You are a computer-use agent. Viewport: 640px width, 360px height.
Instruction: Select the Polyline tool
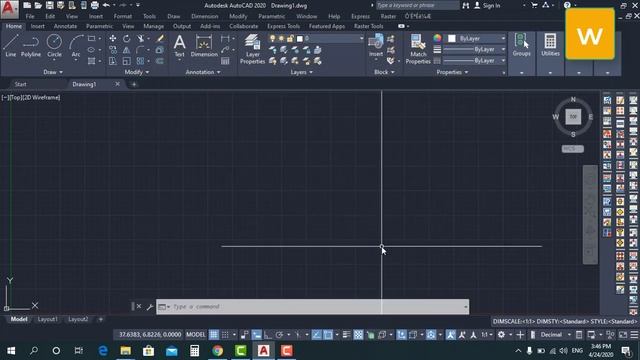click(x=31, y=46)
